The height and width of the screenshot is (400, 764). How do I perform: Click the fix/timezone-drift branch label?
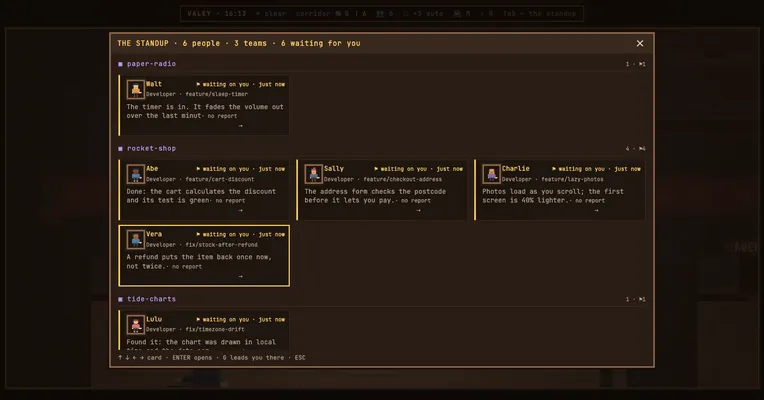(215, 329)
